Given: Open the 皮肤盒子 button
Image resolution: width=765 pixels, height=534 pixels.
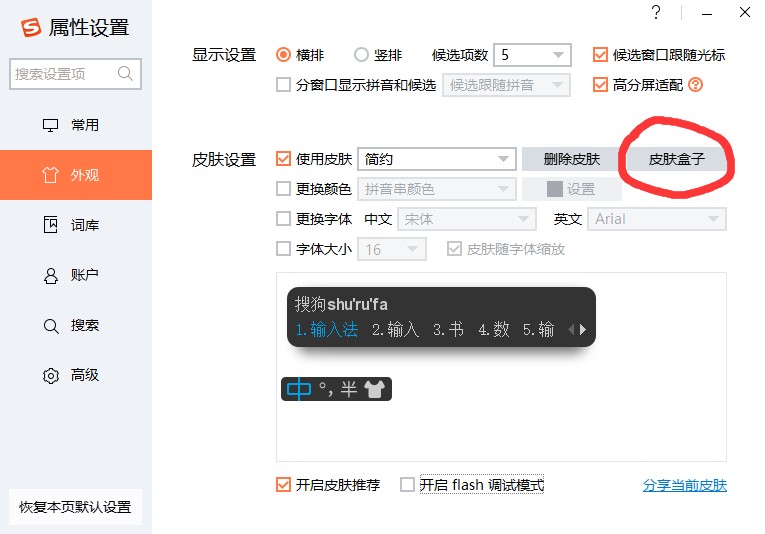Looking at the screenshot, I should (x=676, y=159).
